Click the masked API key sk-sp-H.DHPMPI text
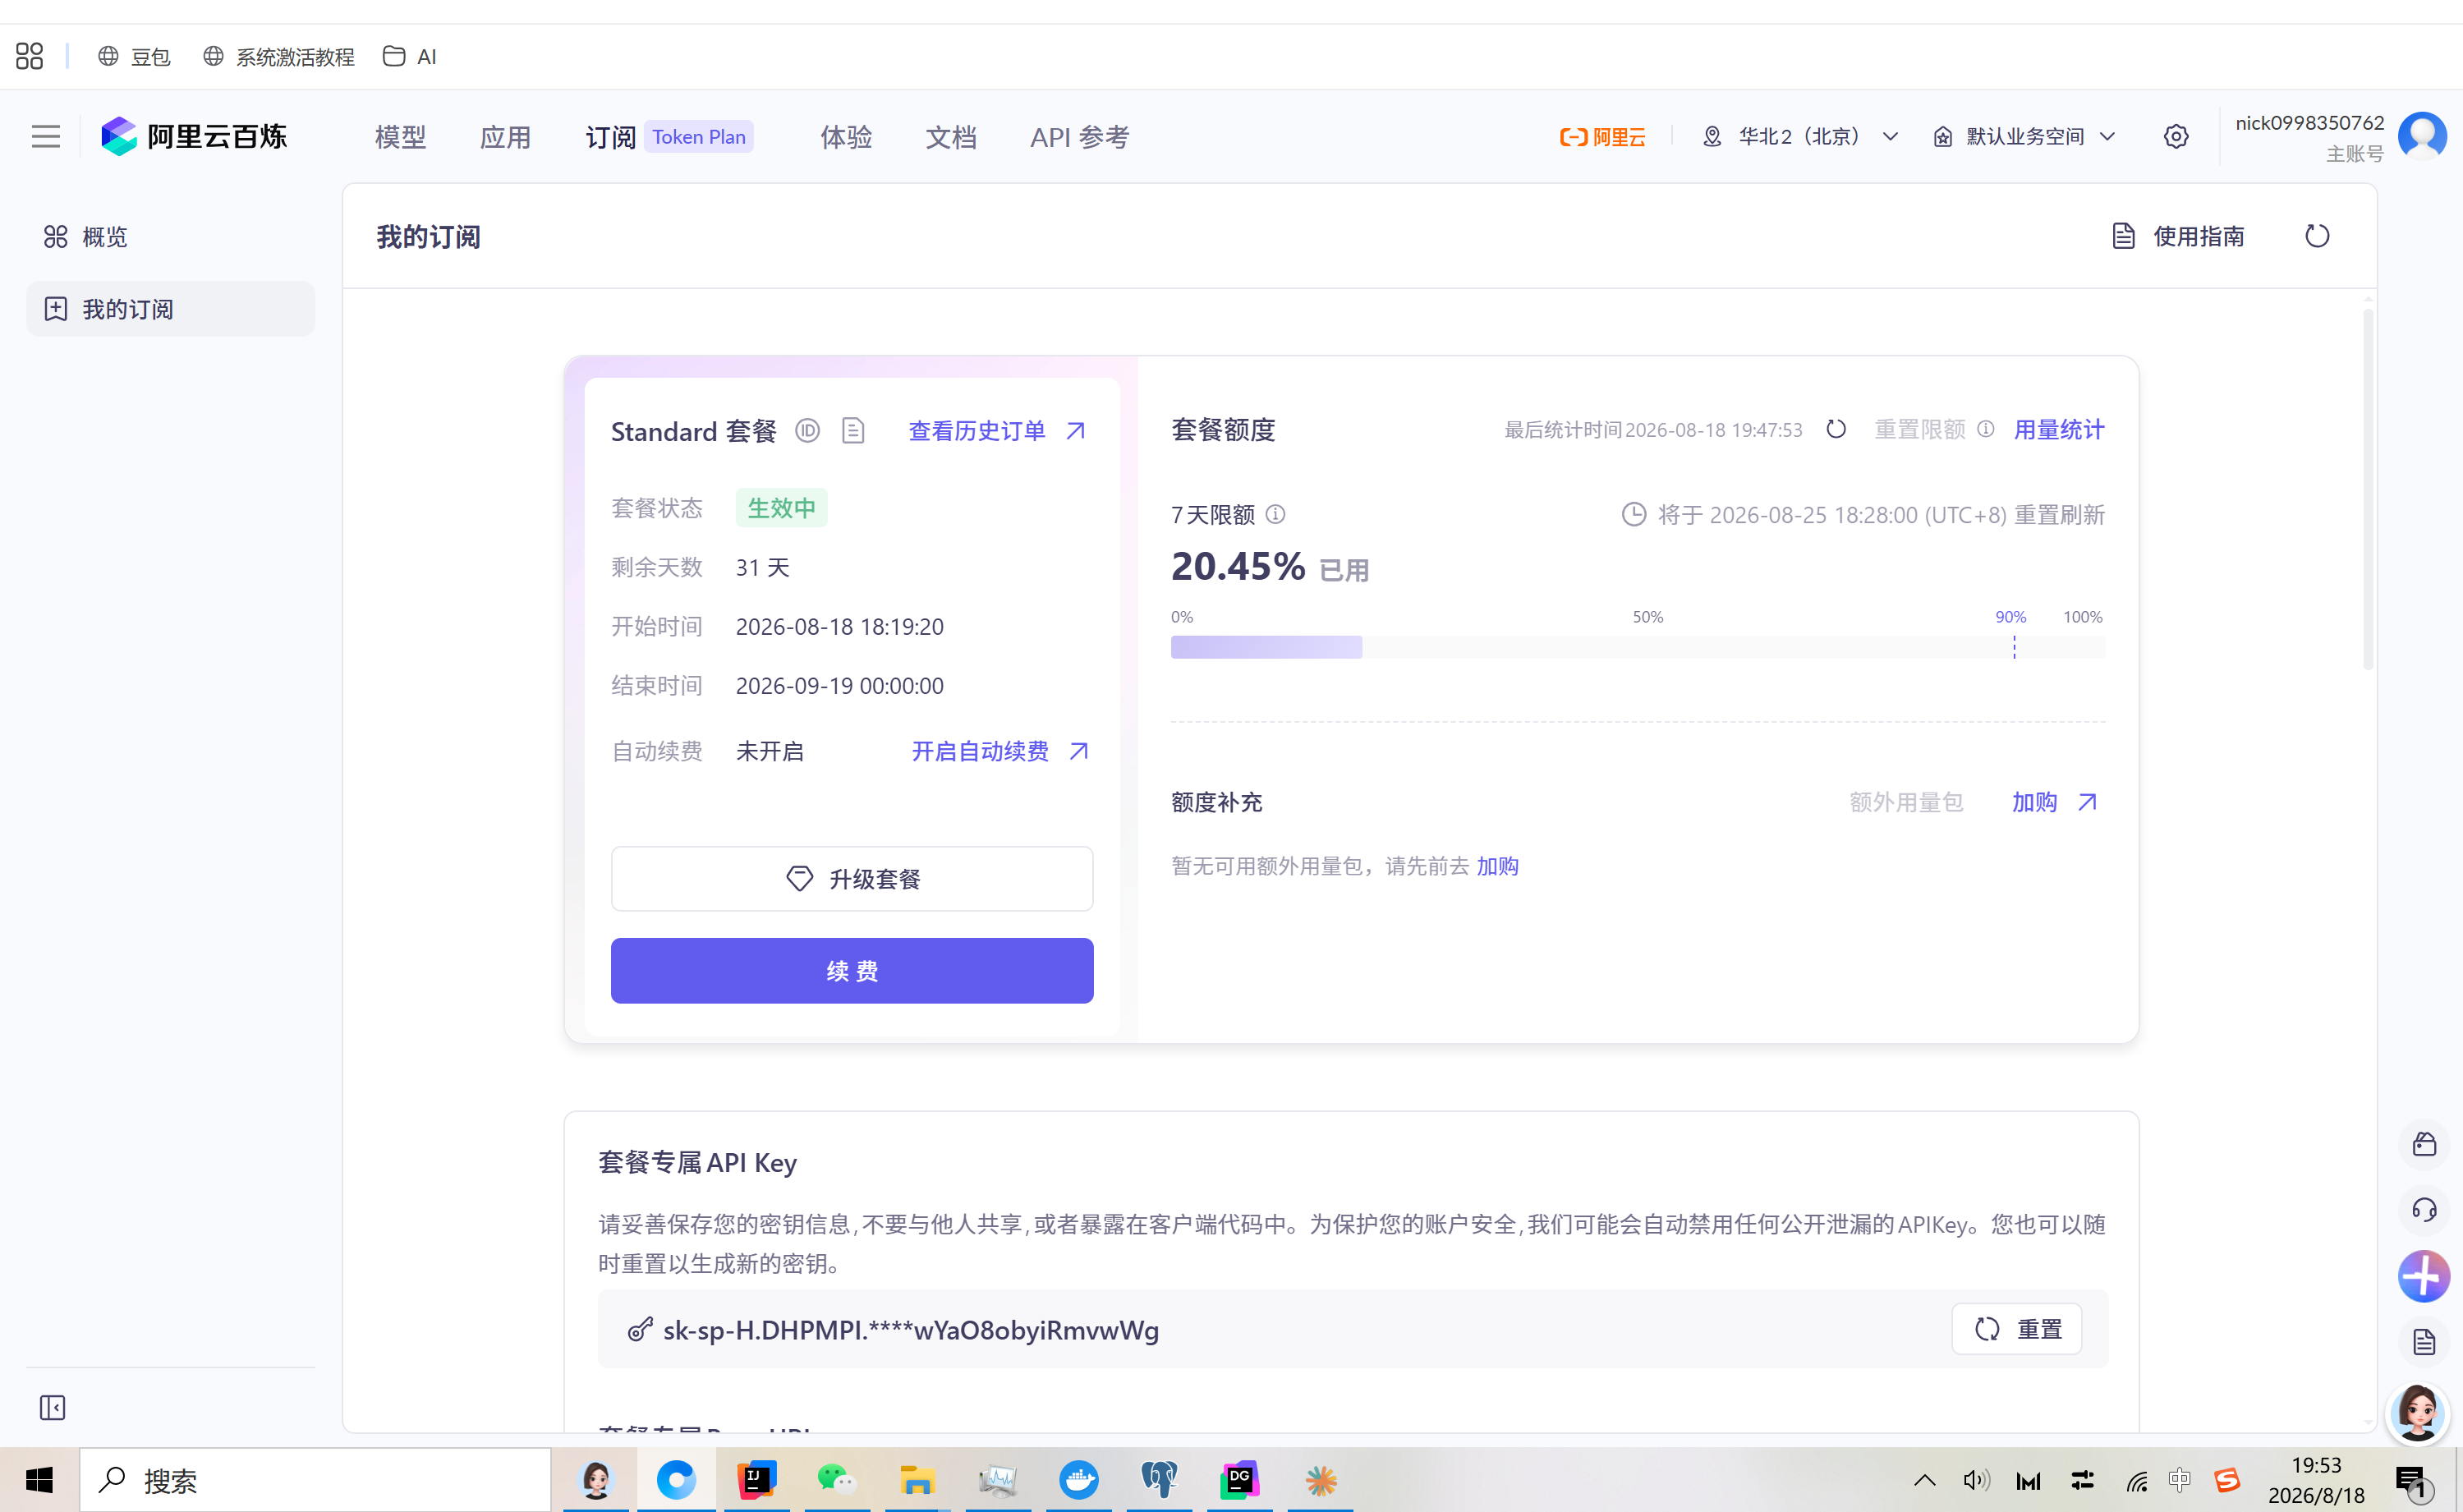Image resolution: width=2463 pixels, height=1512 pixels. 911,1330
